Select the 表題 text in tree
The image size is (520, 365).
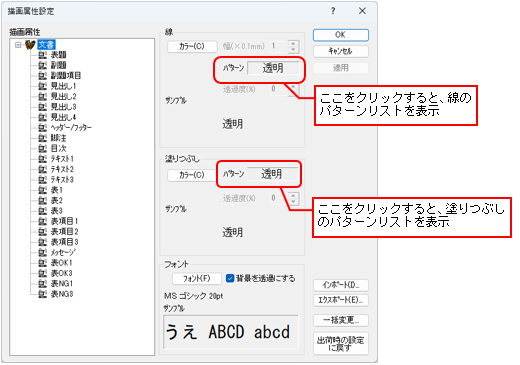click(x=58, y=55)
